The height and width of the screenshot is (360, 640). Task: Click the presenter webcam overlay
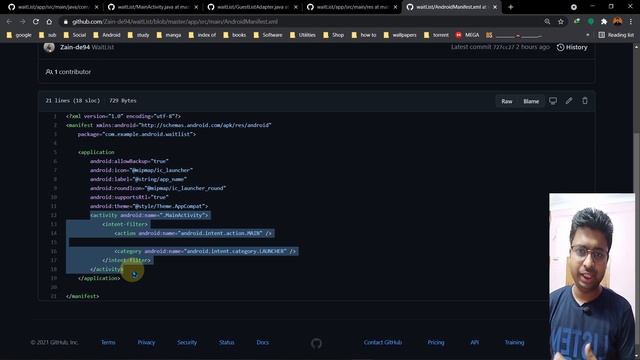point(592,276)
